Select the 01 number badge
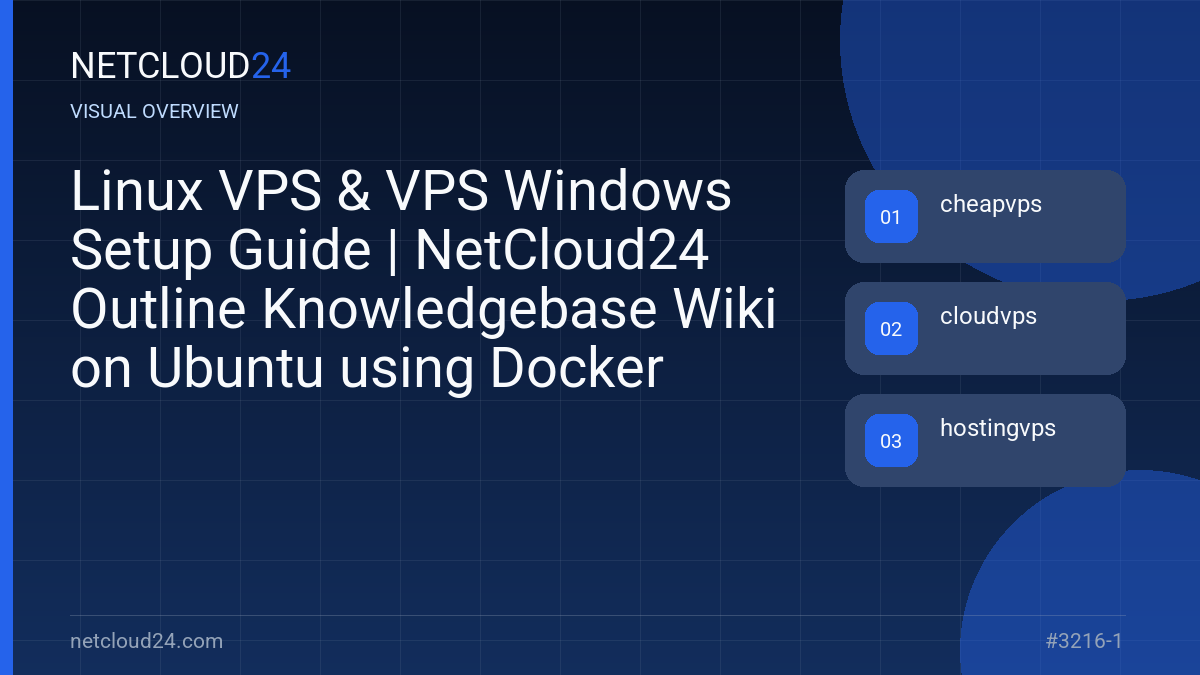This screenshot has width=1200, height=675. 891,216
